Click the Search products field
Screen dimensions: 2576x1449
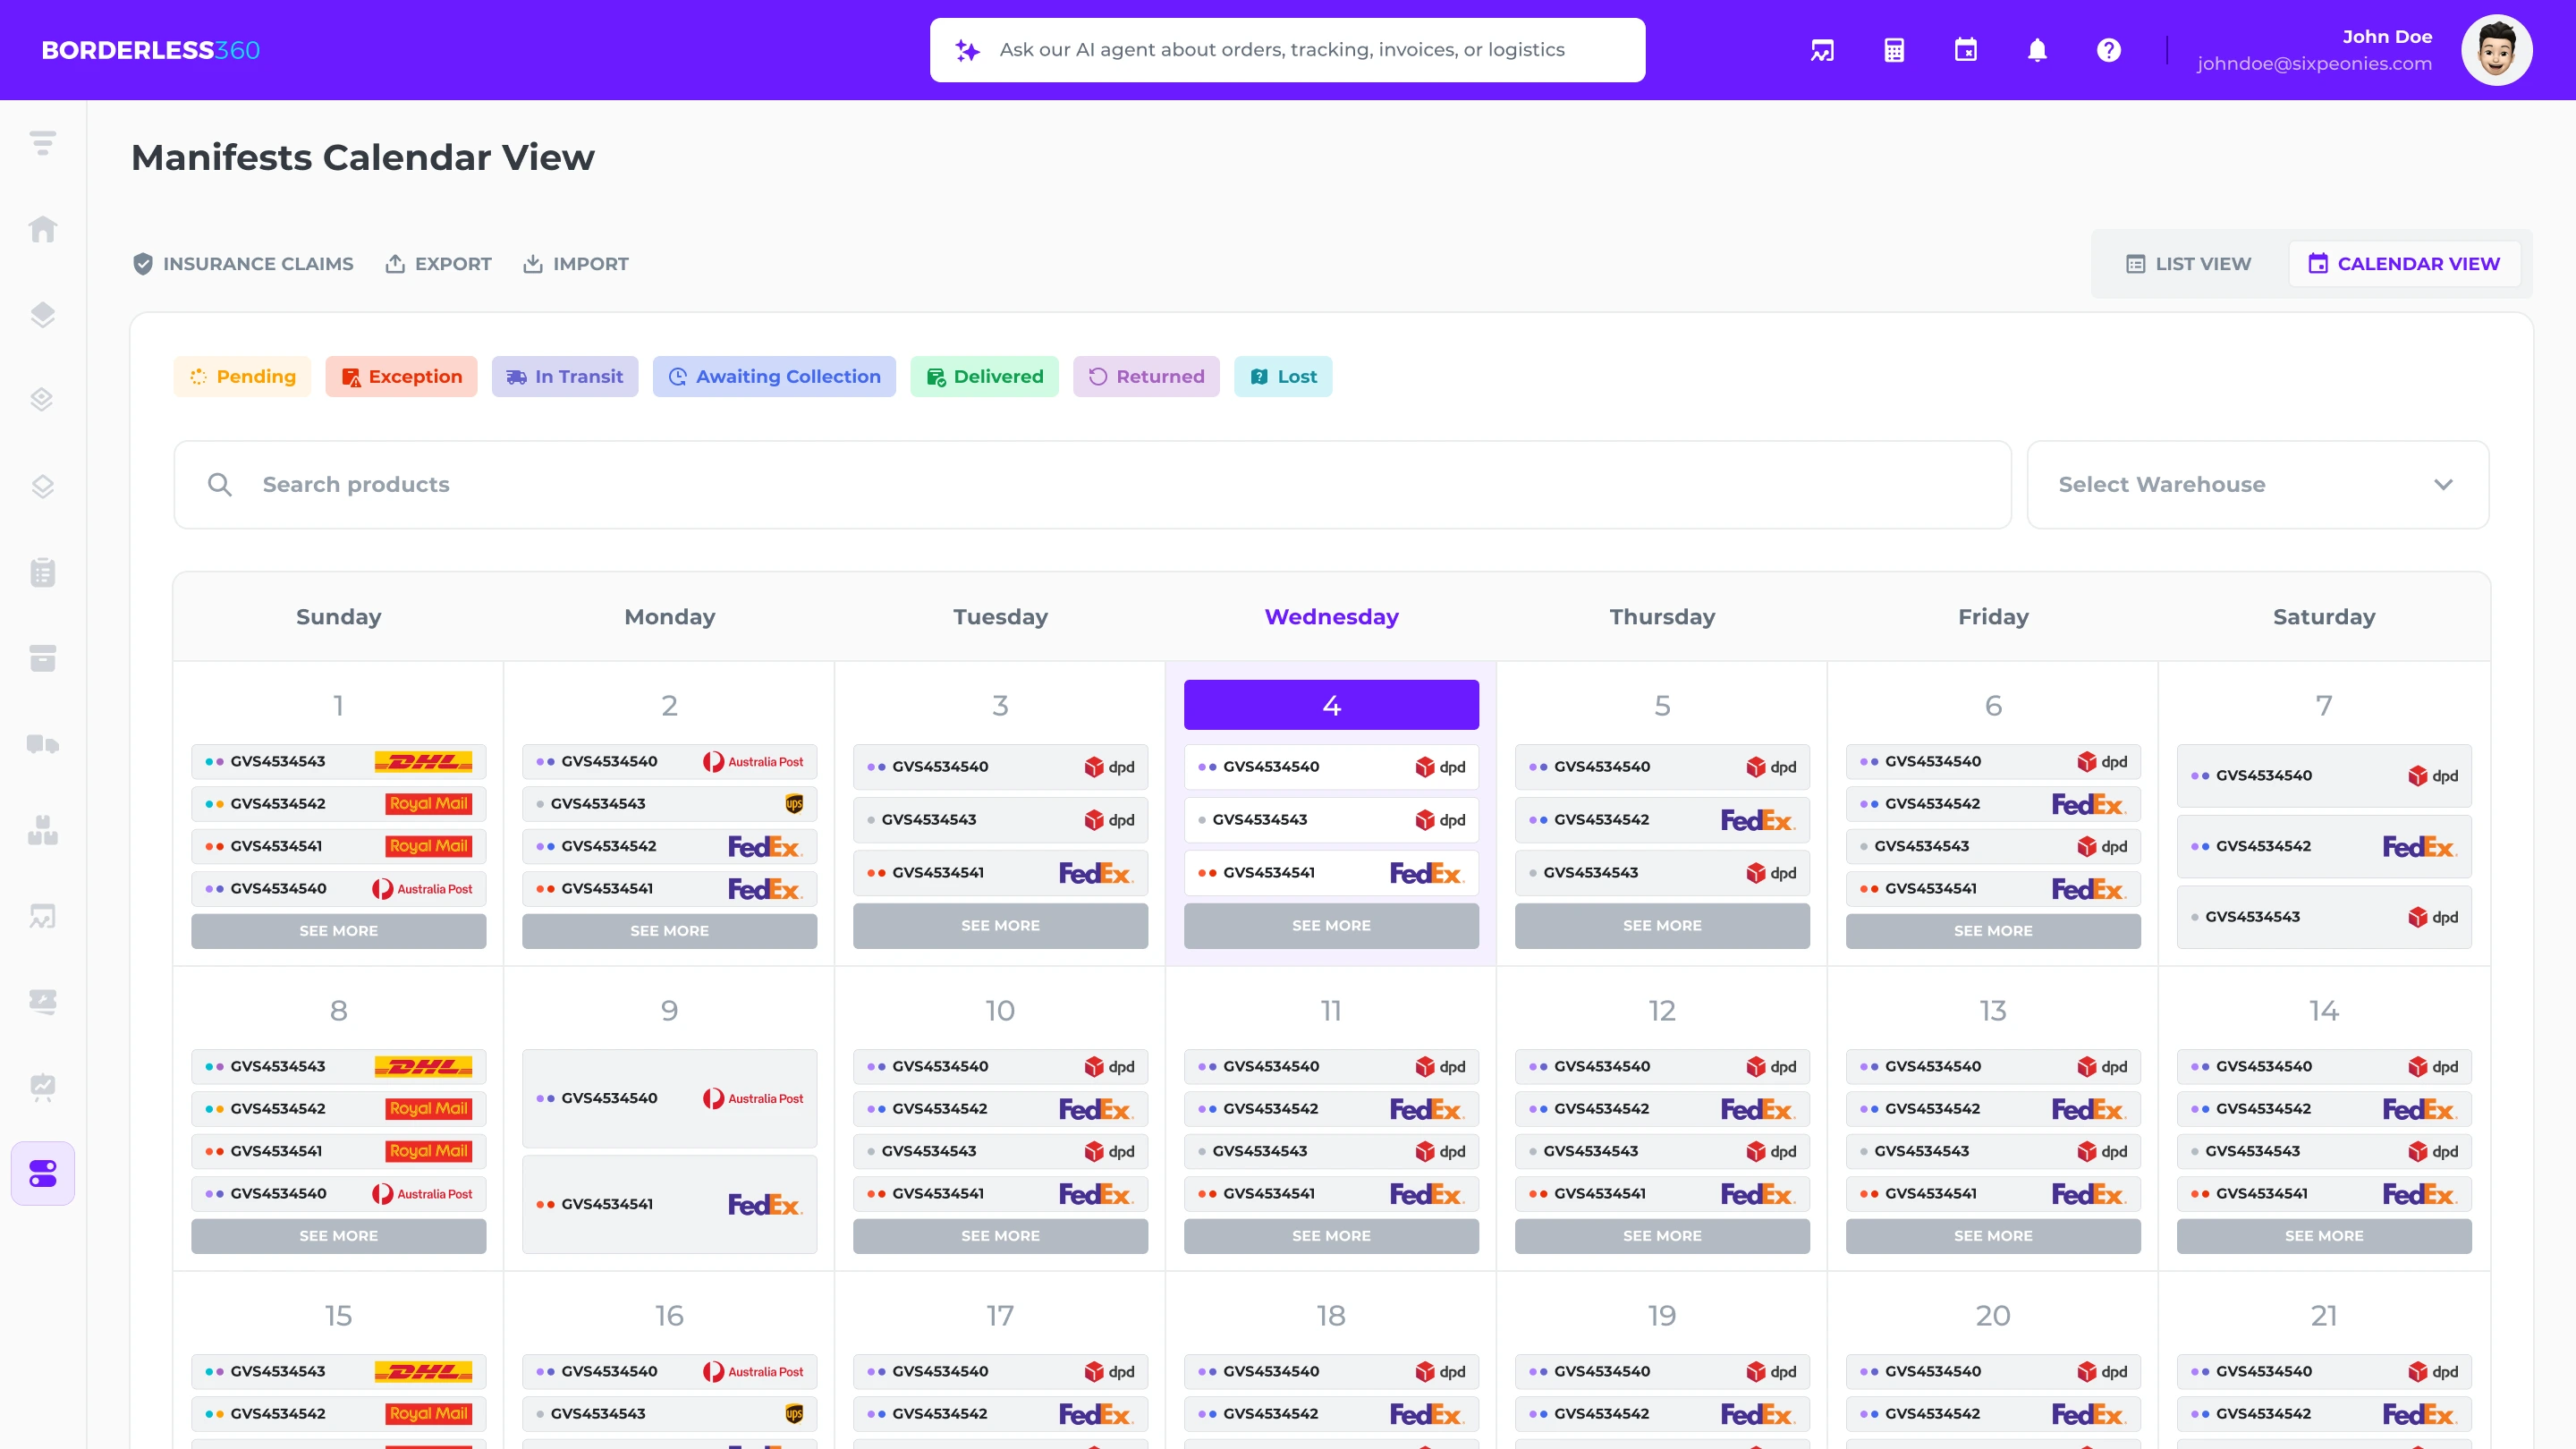[x=1092, y=485]
